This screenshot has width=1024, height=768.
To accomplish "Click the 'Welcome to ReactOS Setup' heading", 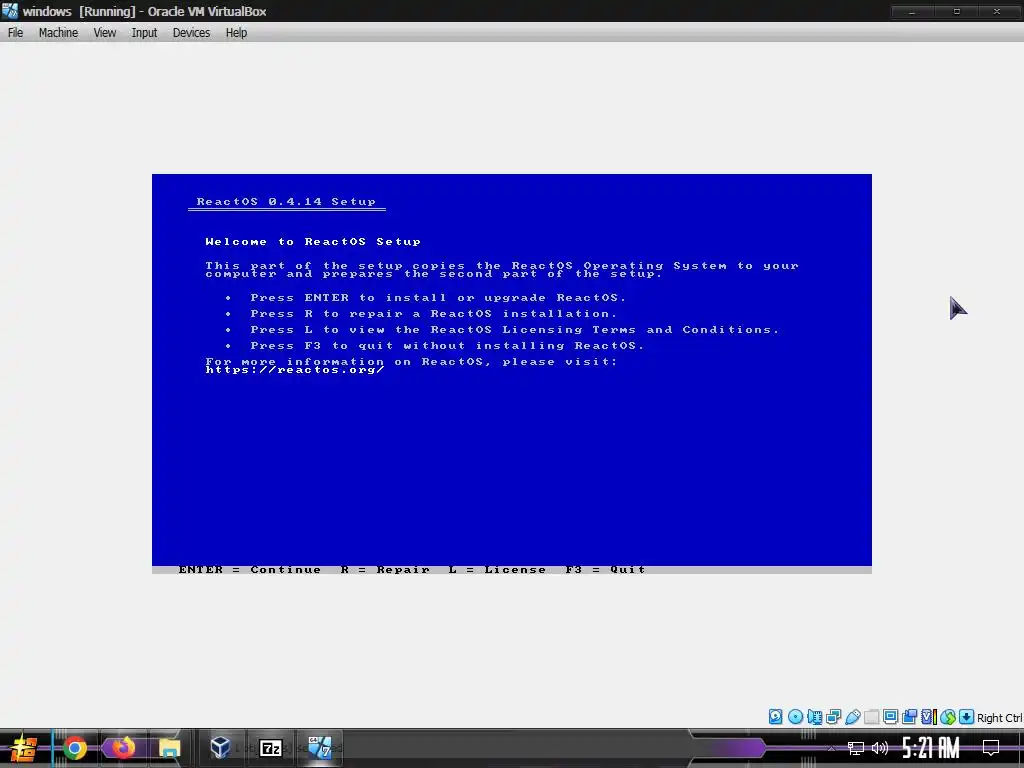I will 313,242.
